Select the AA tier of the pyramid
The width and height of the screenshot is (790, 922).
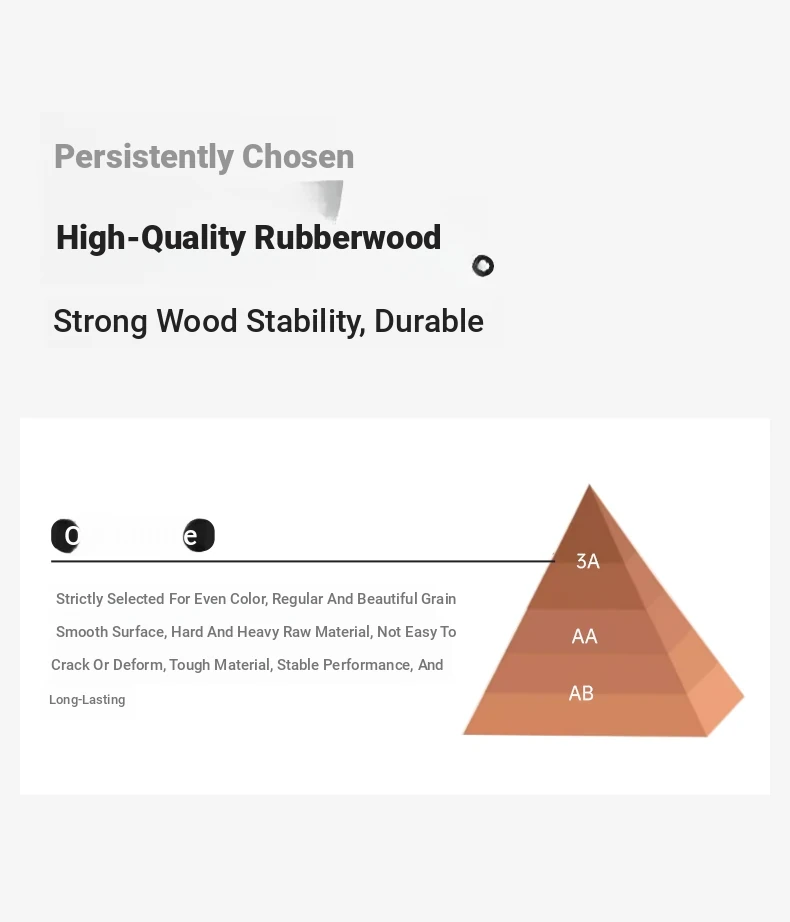coord(584,636)
